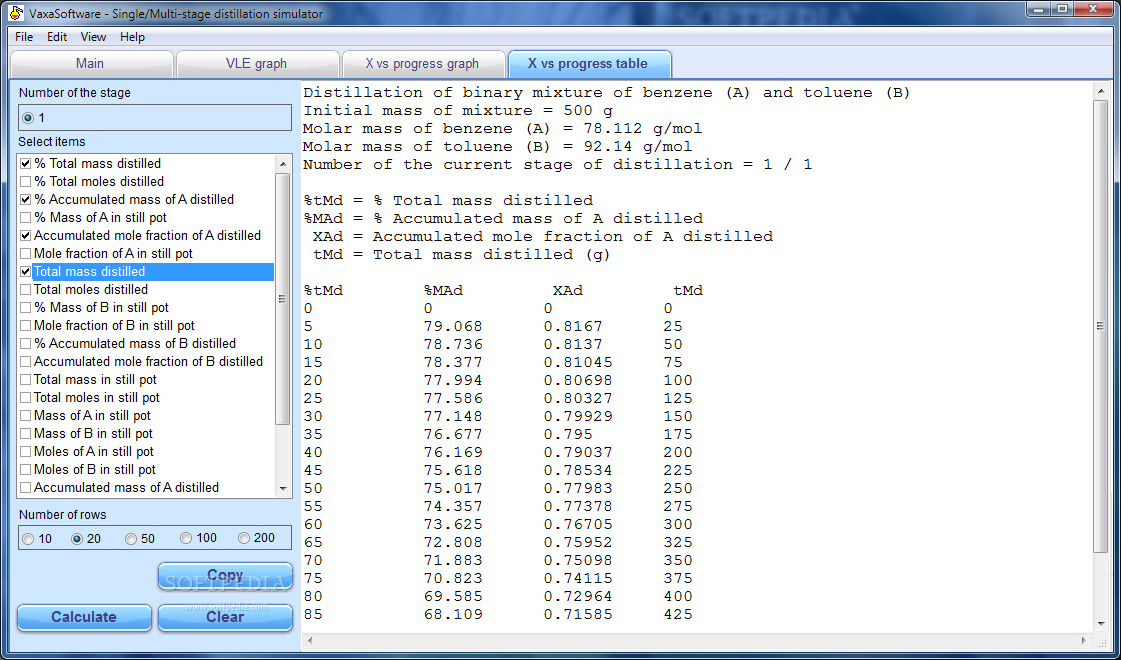Check Total moles in still pot

[26, 398]
